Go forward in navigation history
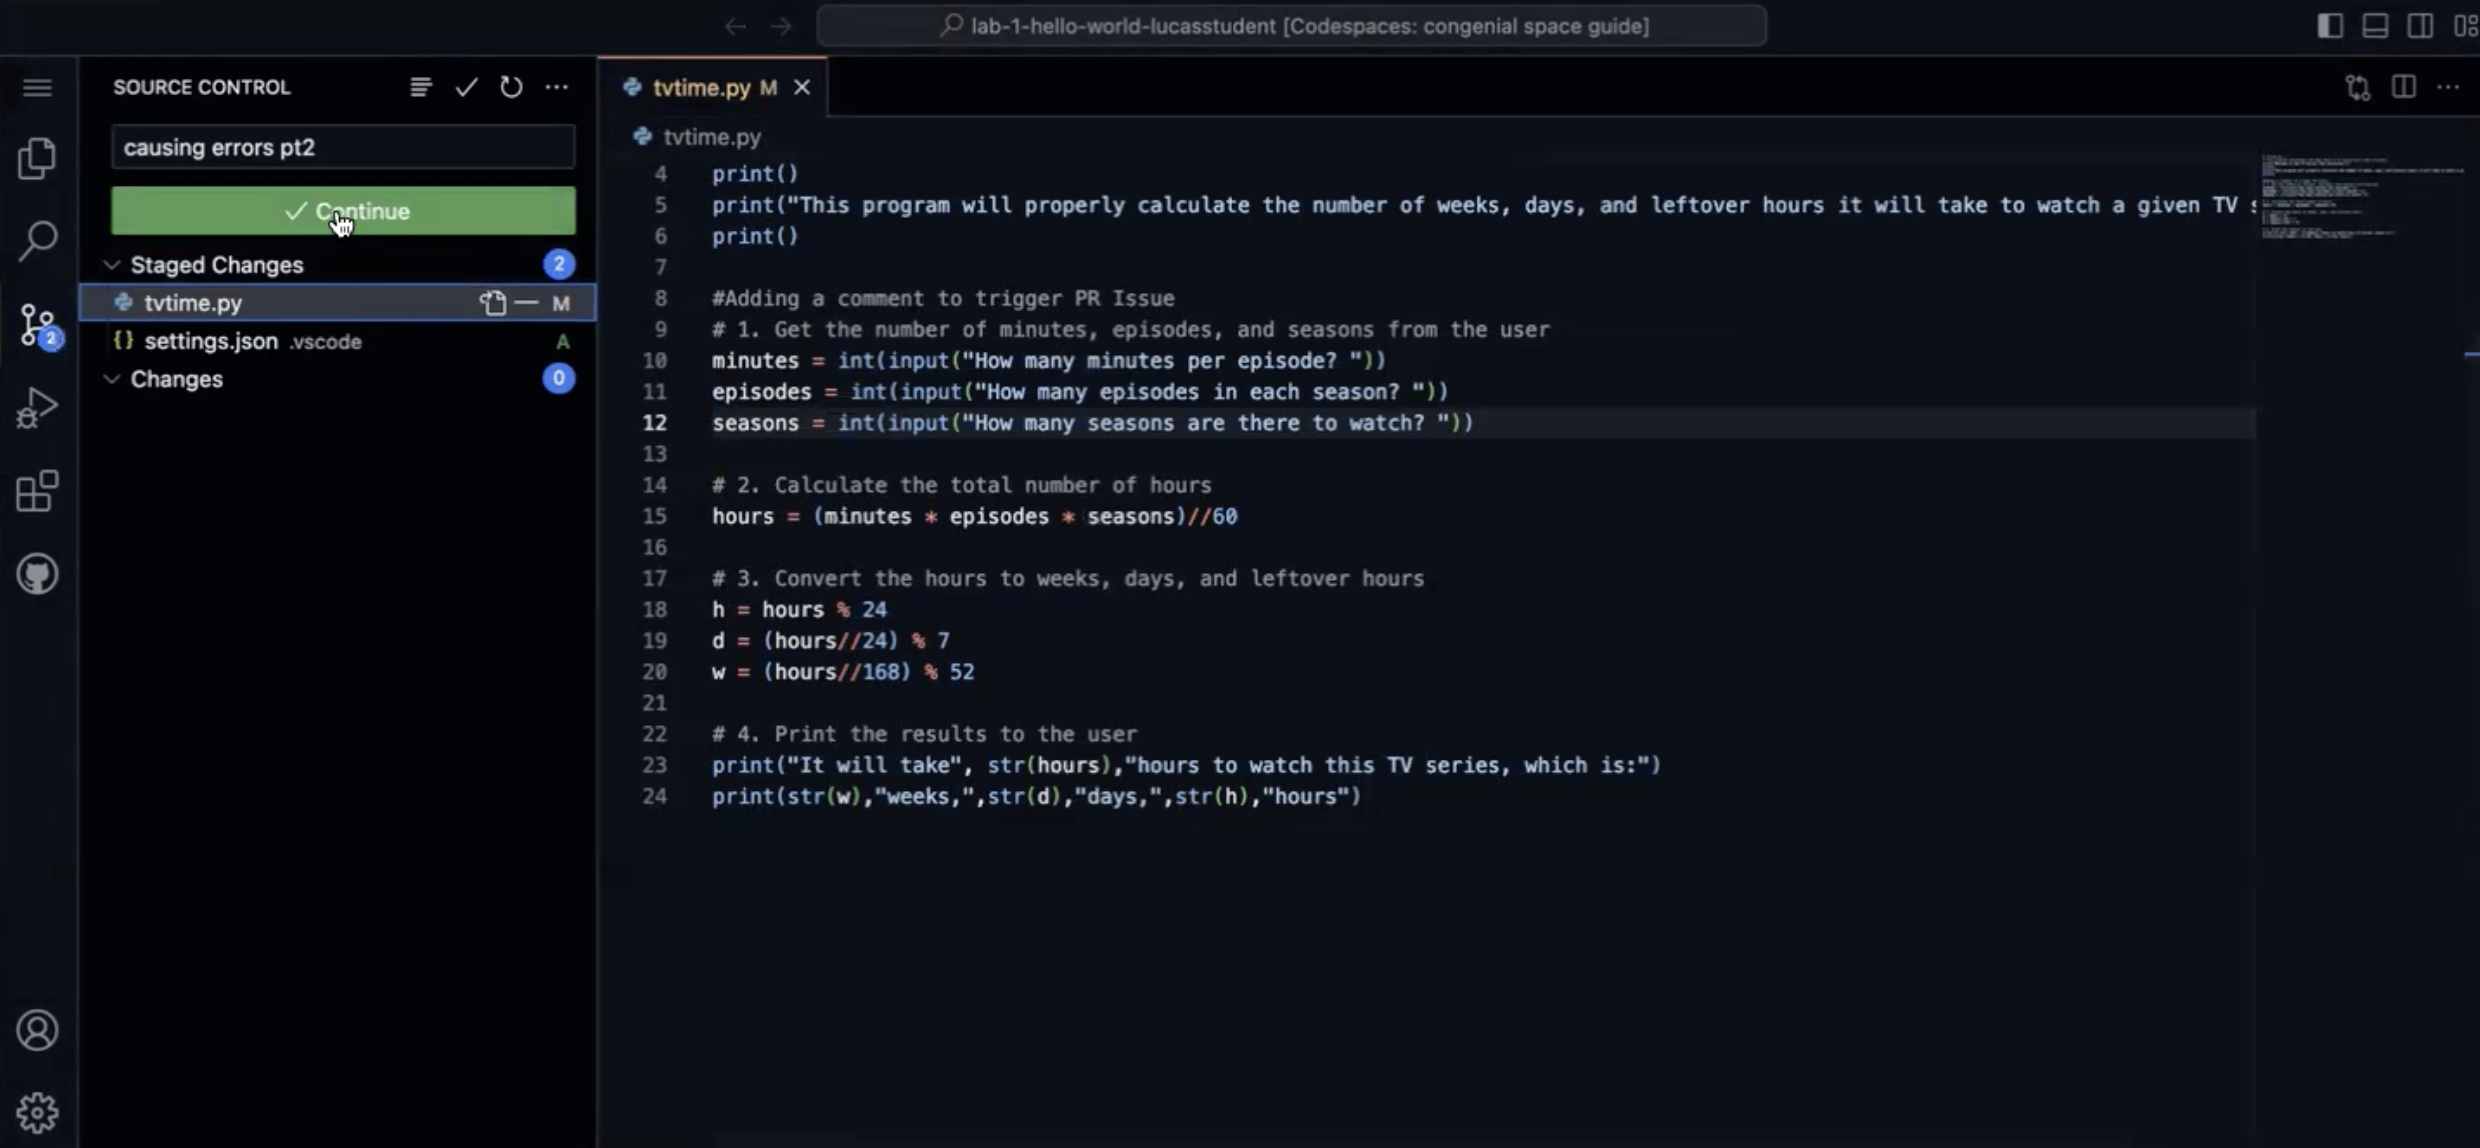This screenshot has width=2480, height=1148. (x=781, y=26)
